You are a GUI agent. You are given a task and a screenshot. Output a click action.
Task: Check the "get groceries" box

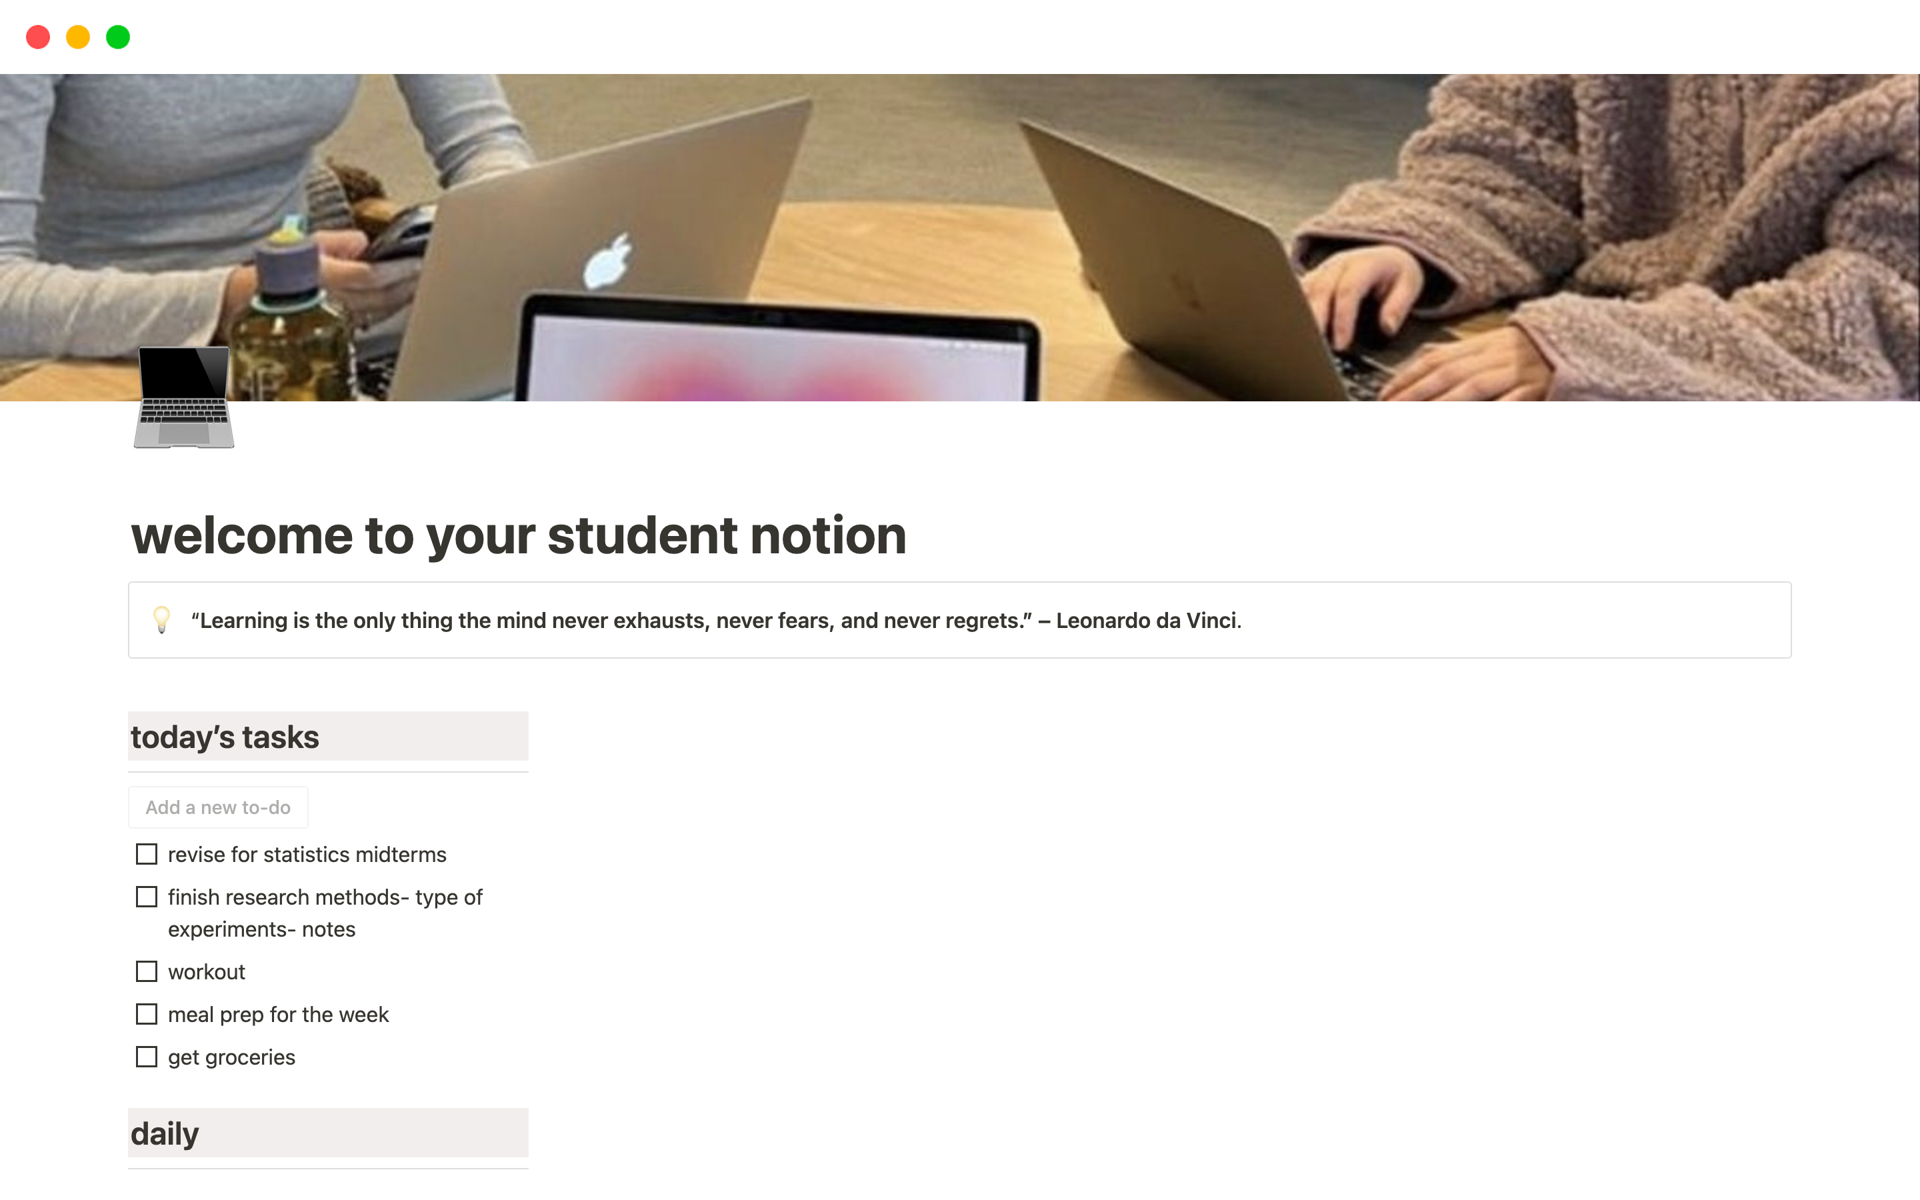coord(147,1057)
